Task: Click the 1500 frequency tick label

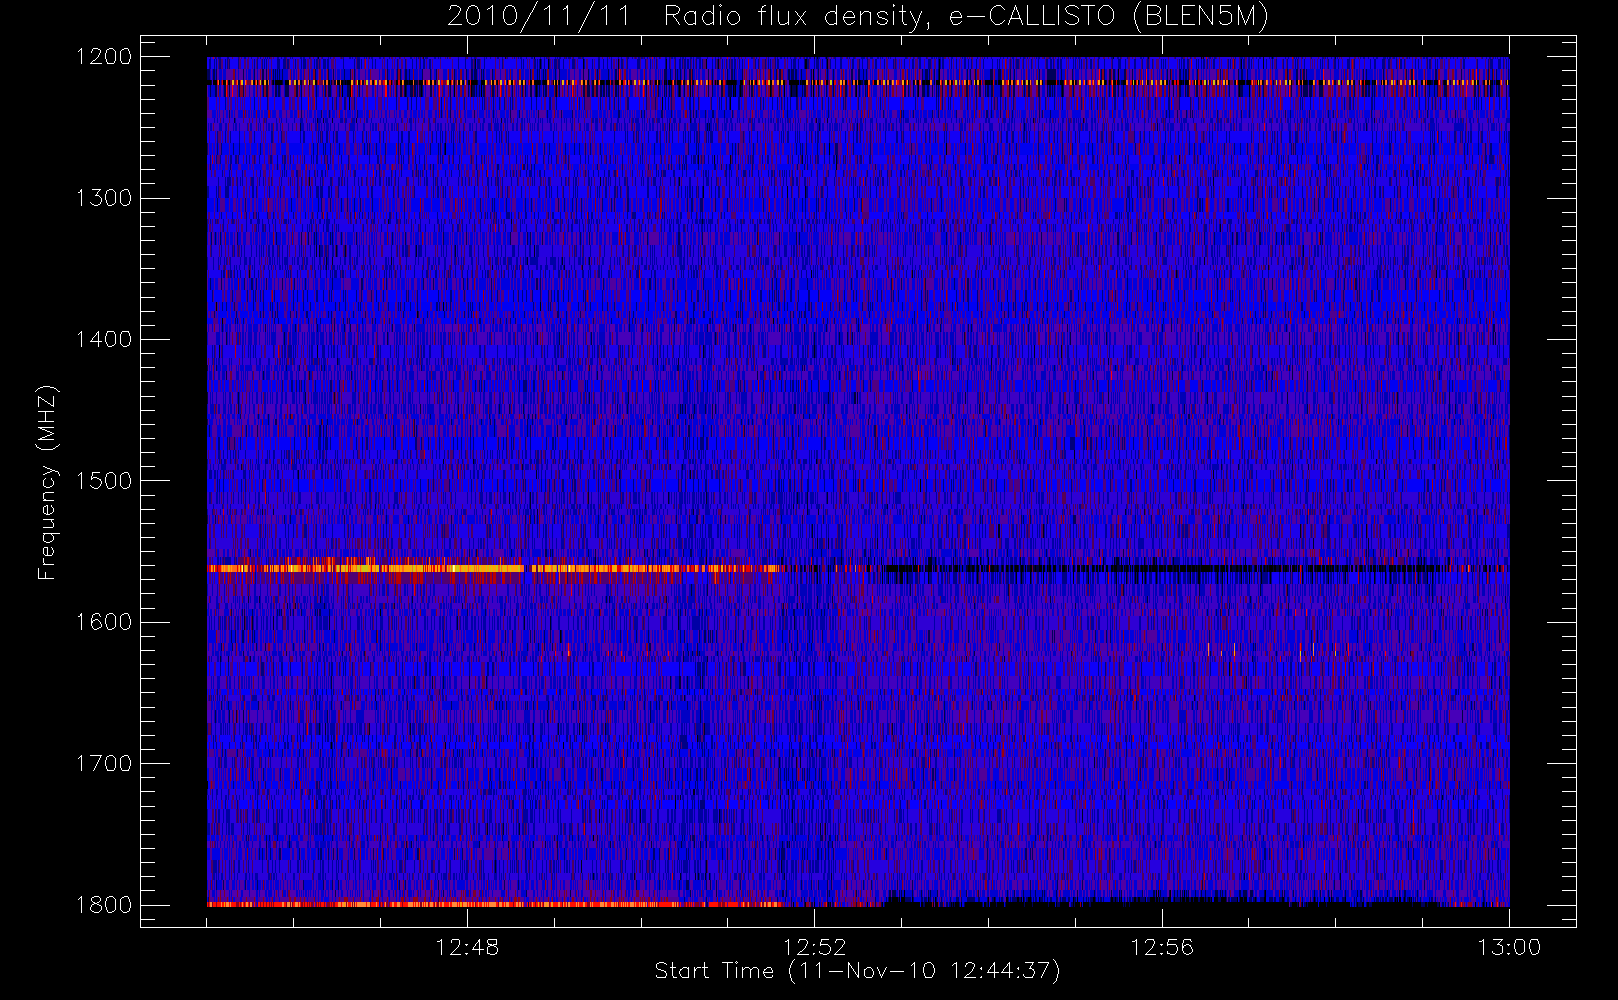Action: tap(104, 480)
